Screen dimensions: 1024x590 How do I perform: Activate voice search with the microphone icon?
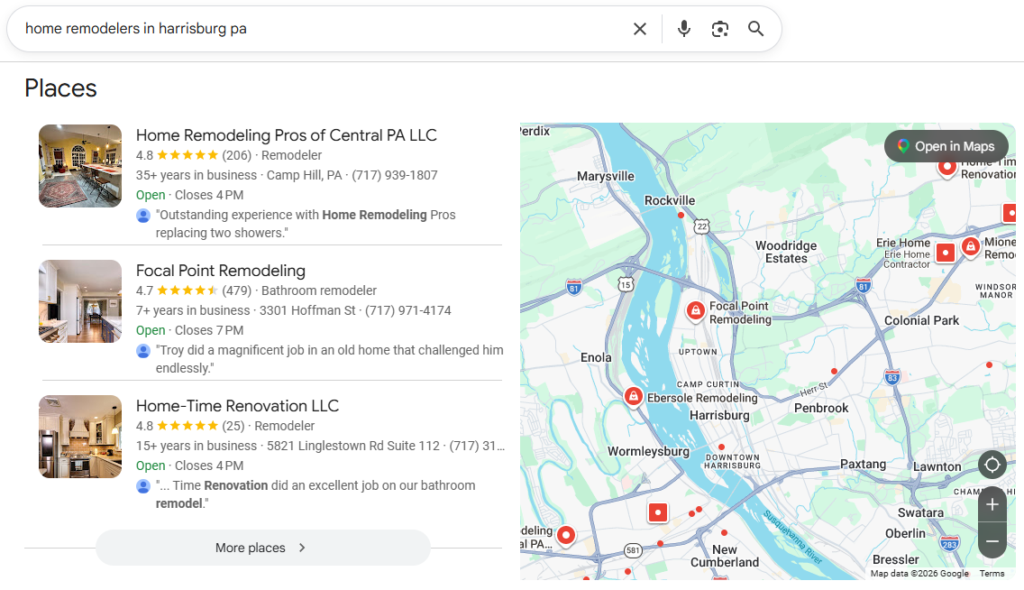tap(684, 29)
